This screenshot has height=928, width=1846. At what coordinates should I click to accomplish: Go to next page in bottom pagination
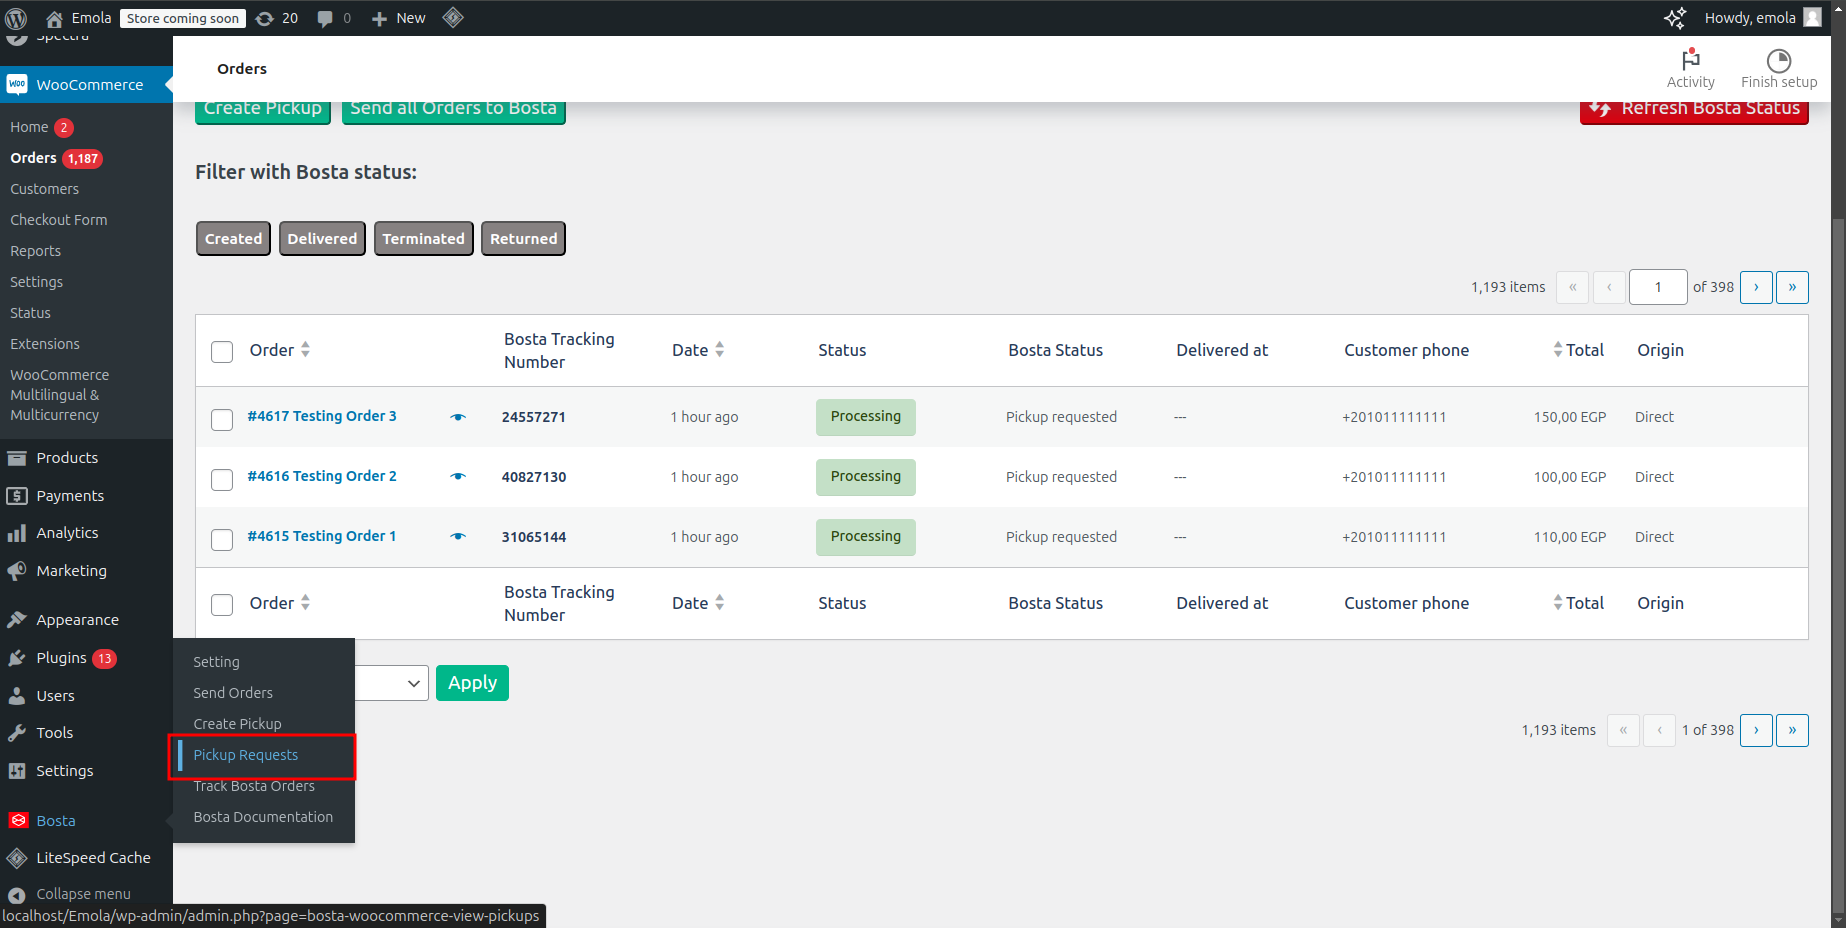pos(1756,730)
